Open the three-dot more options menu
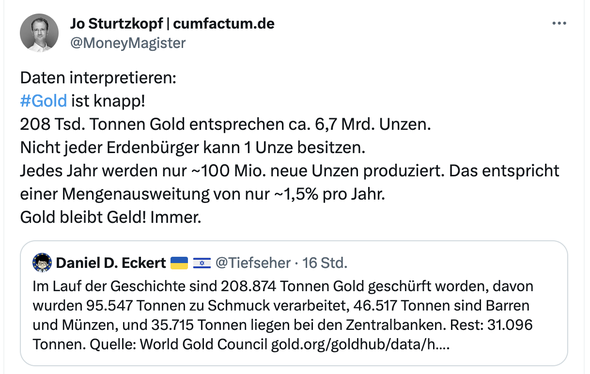The height and width of the screenshot is (374, 590). [559, 23]
